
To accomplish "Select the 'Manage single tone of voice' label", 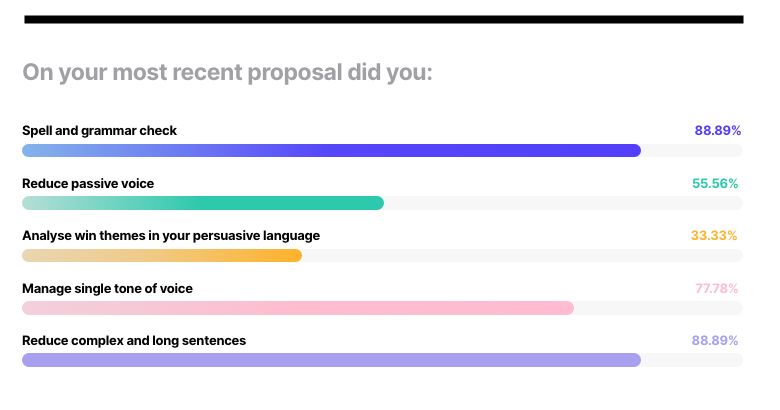I will 107,289.
